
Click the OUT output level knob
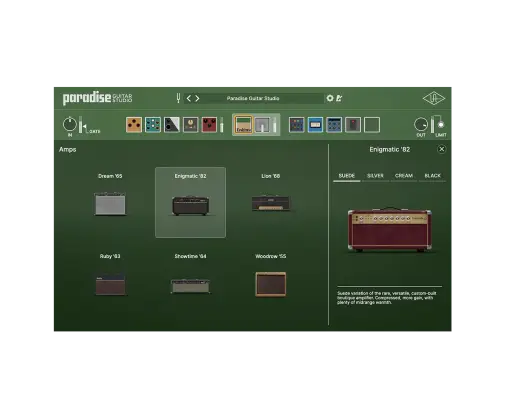421,124
